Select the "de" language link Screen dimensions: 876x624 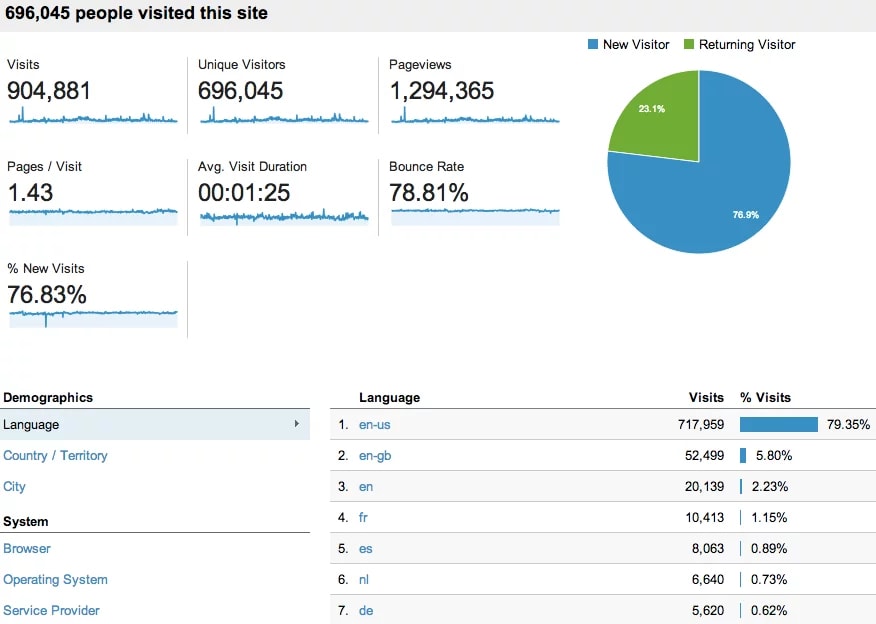click(x=364, y=610)
